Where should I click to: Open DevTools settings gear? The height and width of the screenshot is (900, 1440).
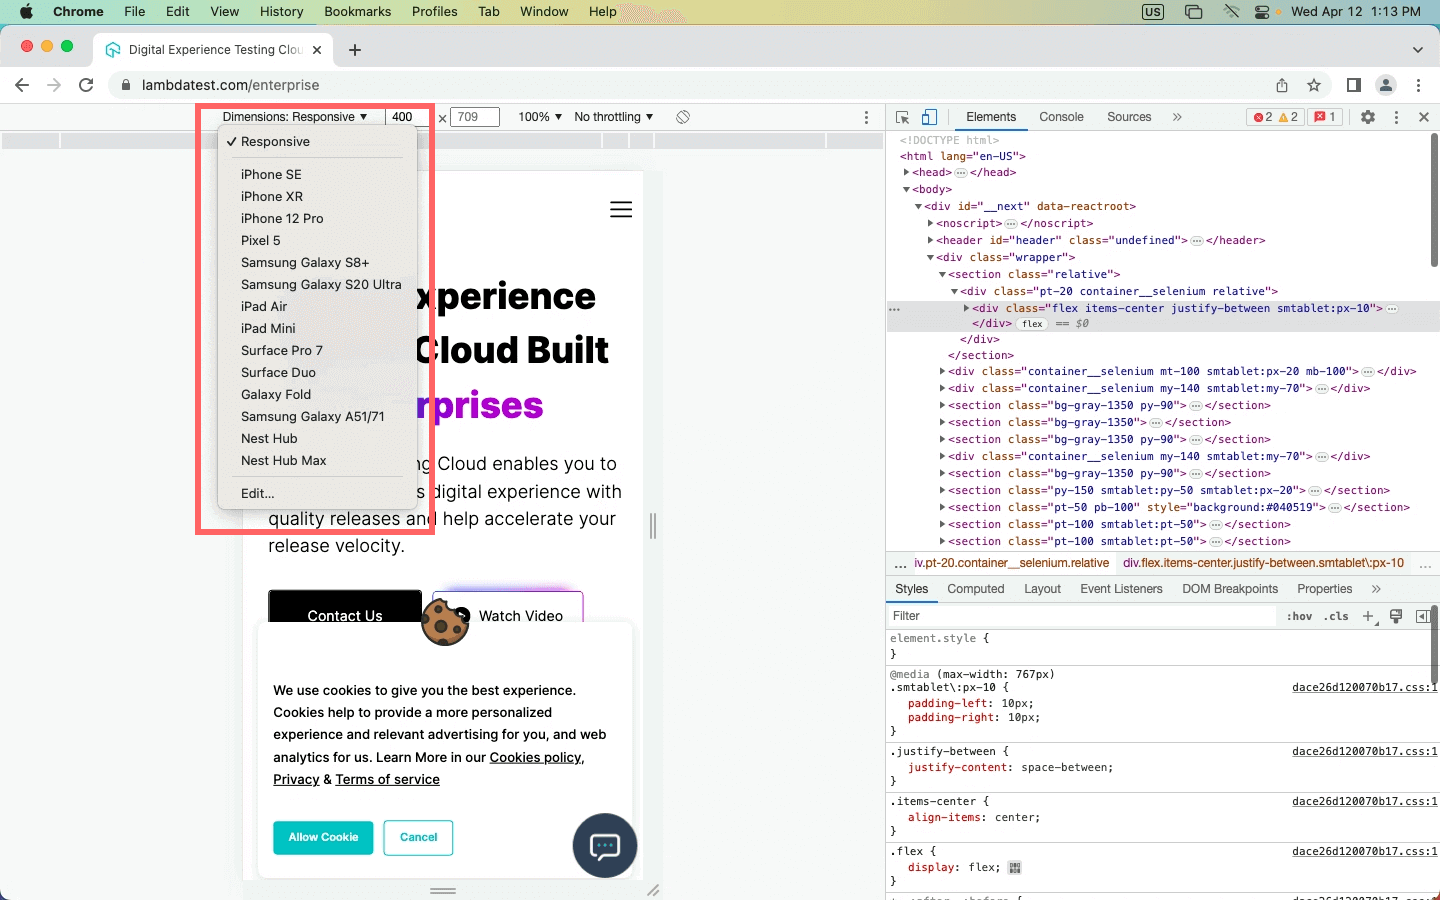pos(1368,117)
